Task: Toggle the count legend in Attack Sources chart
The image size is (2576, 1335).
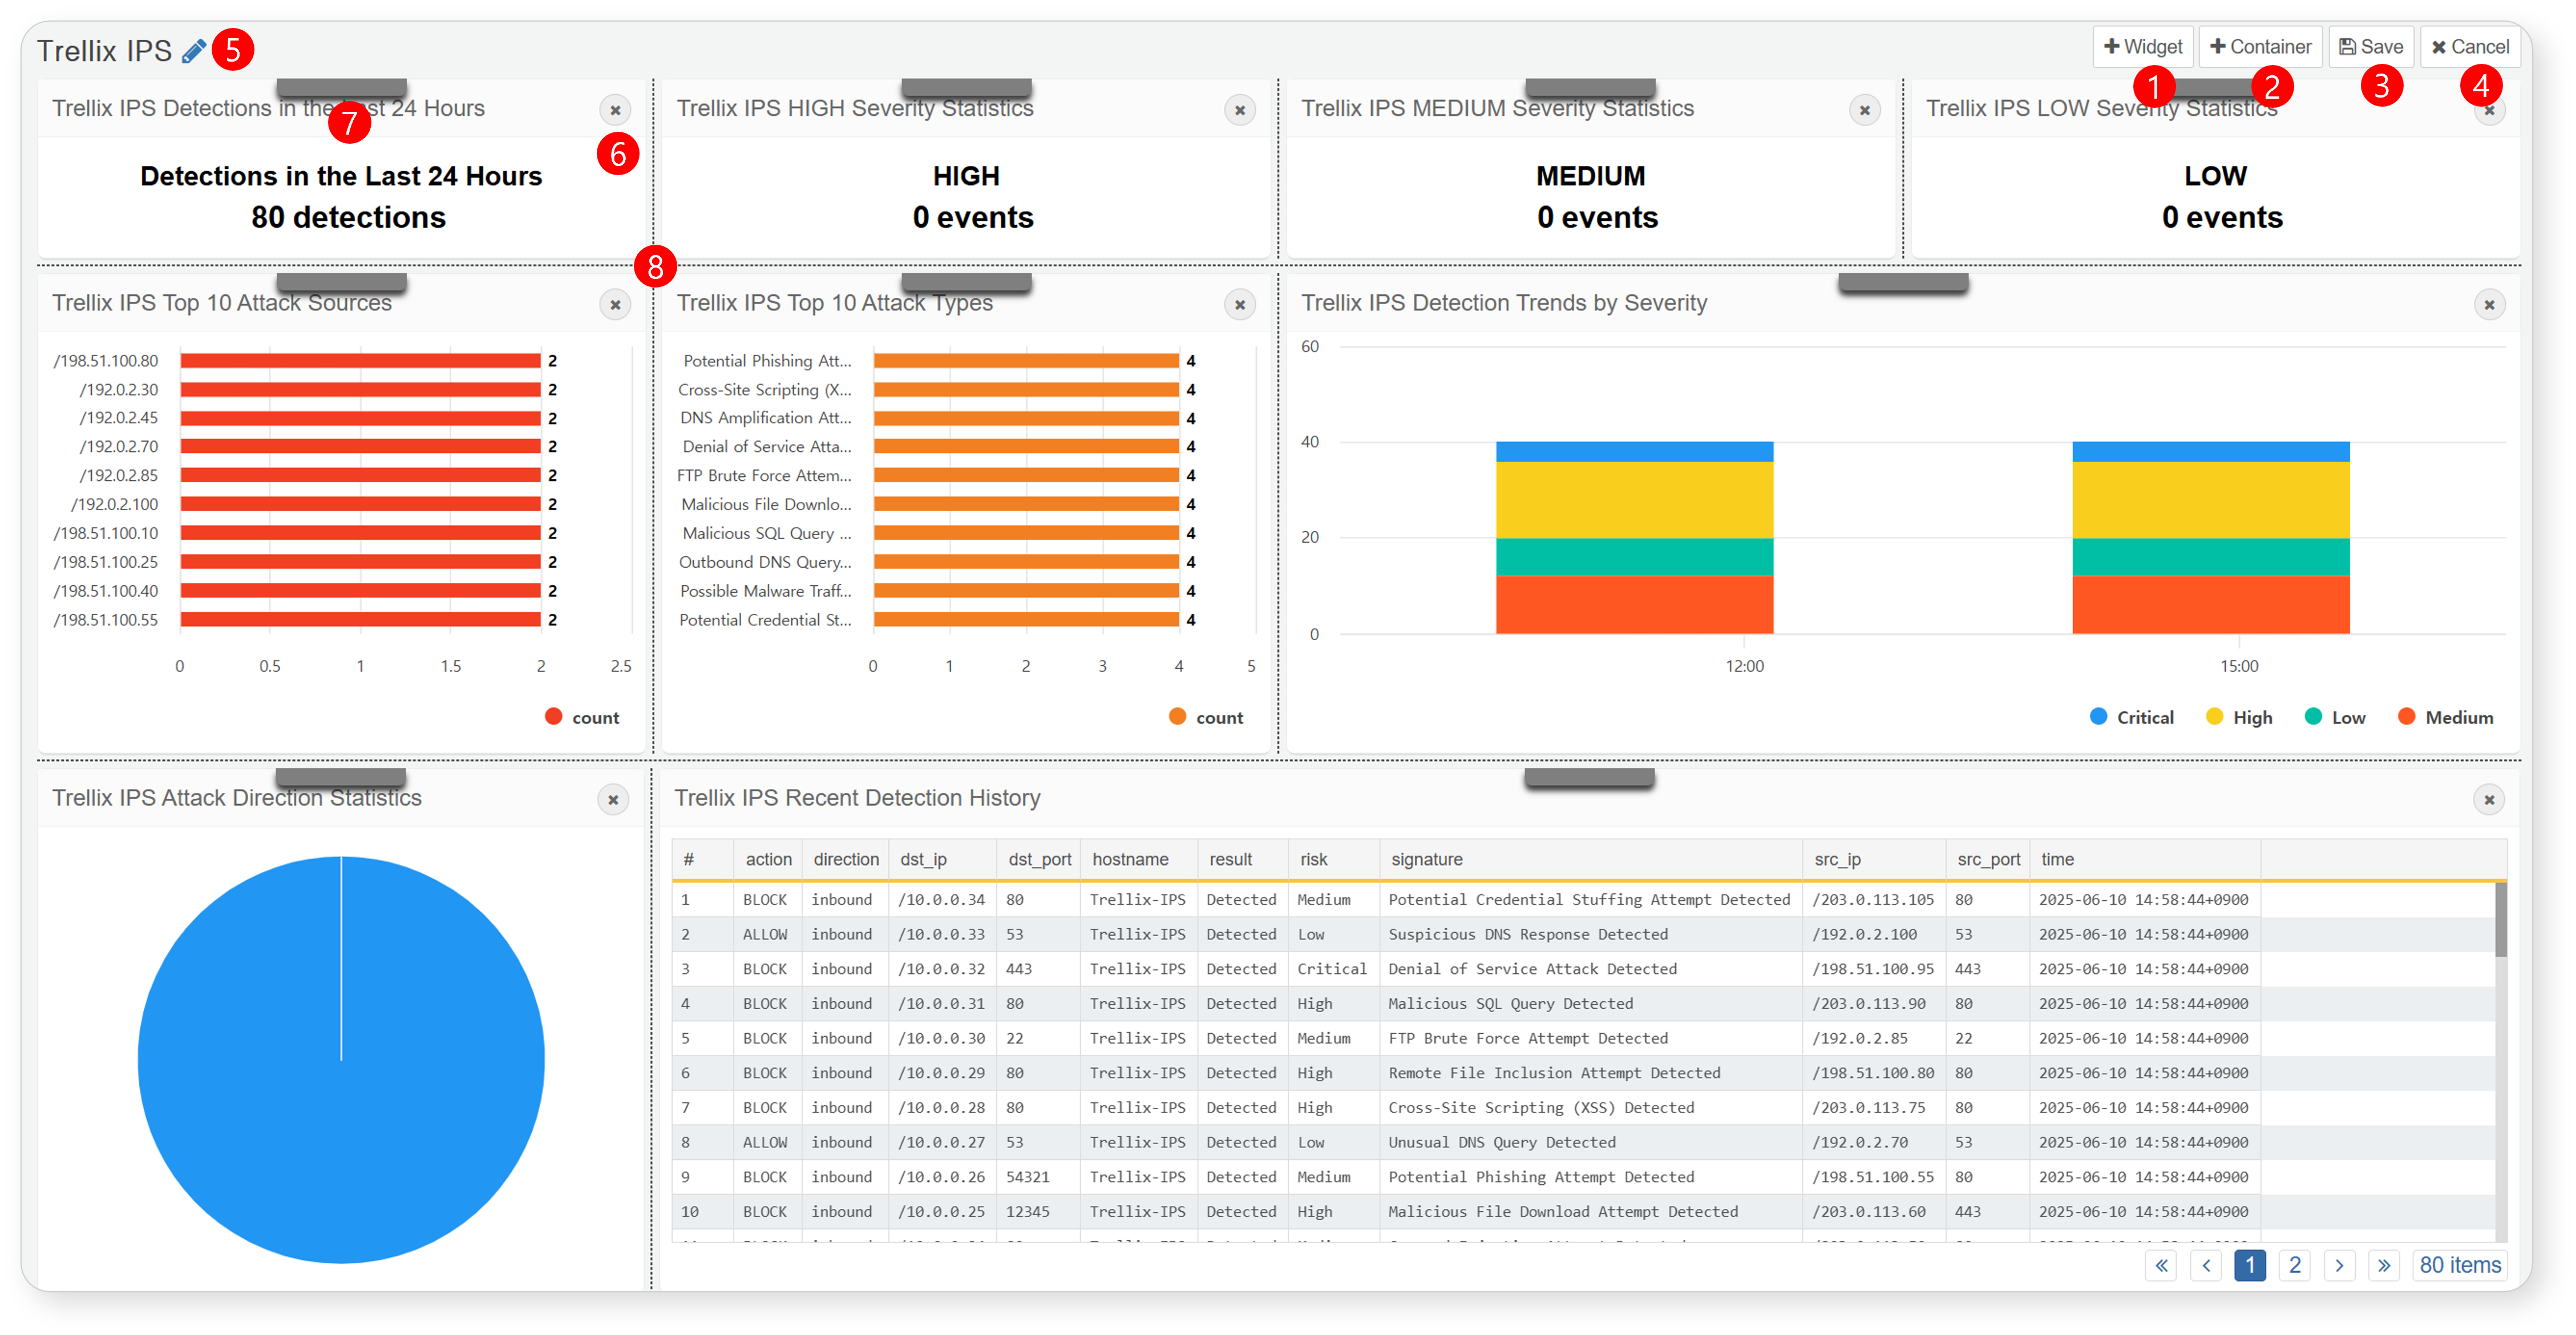Action: pos(582,717)
